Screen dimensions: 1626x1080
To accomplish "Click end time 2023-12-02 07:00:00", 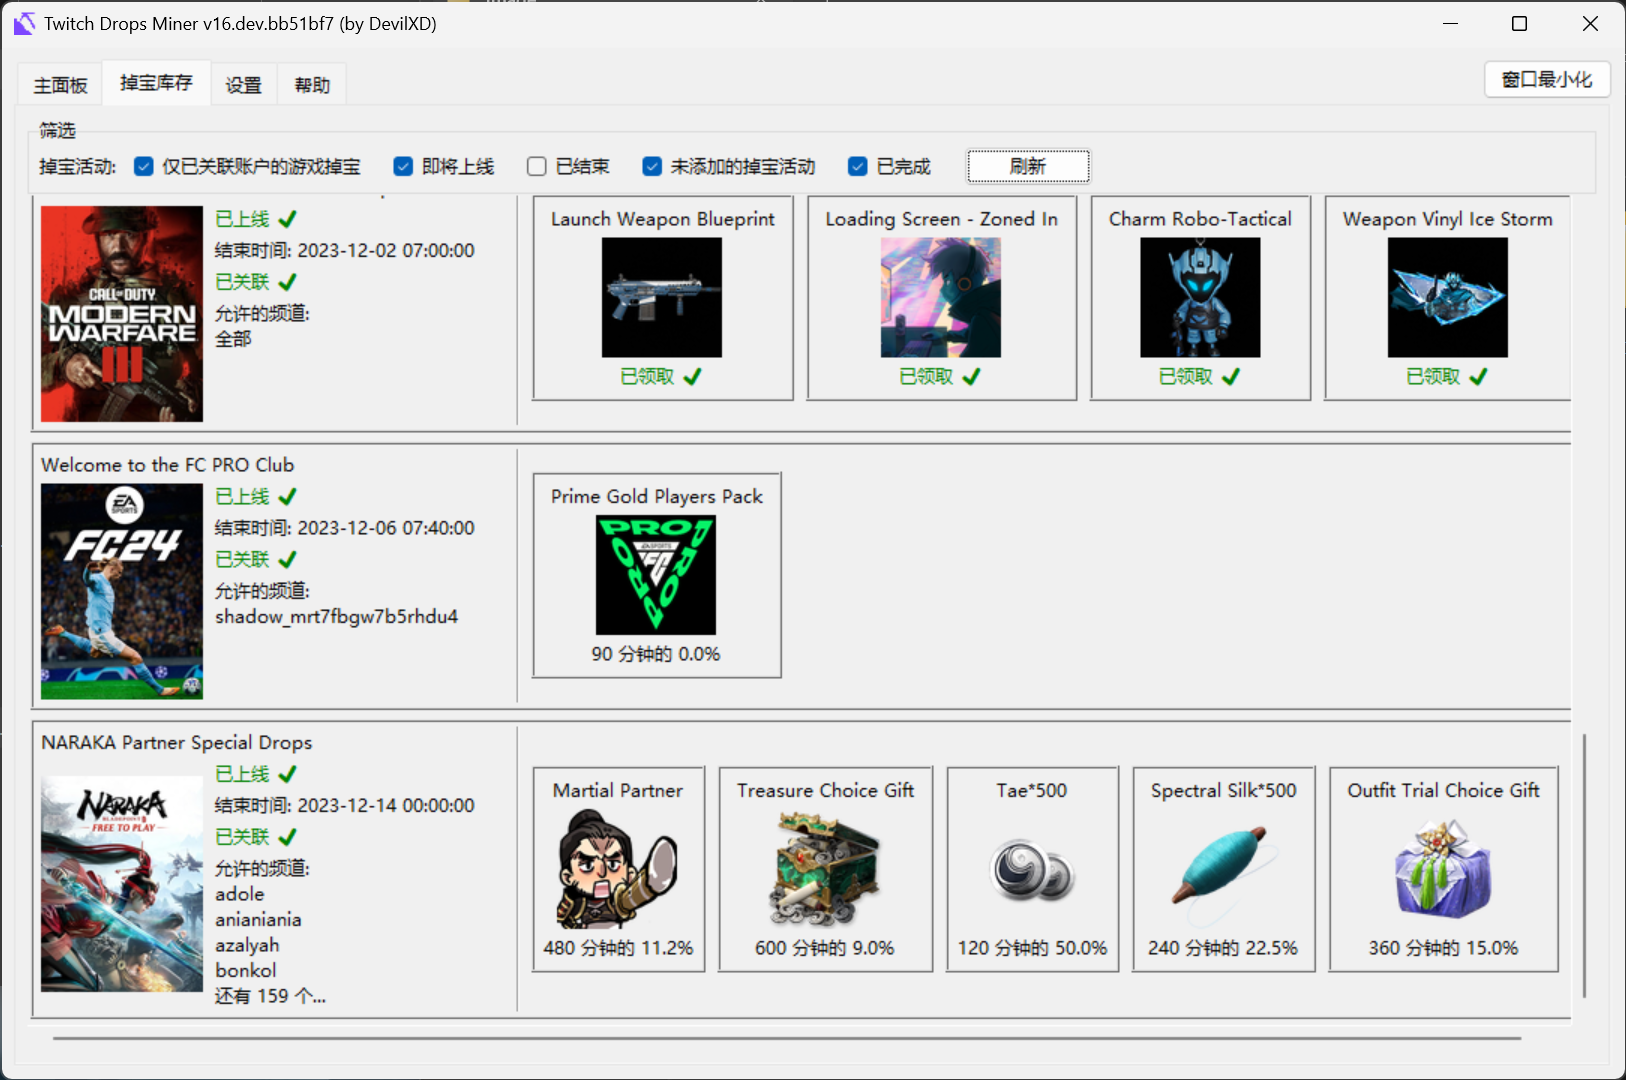I will pos(386,251).
